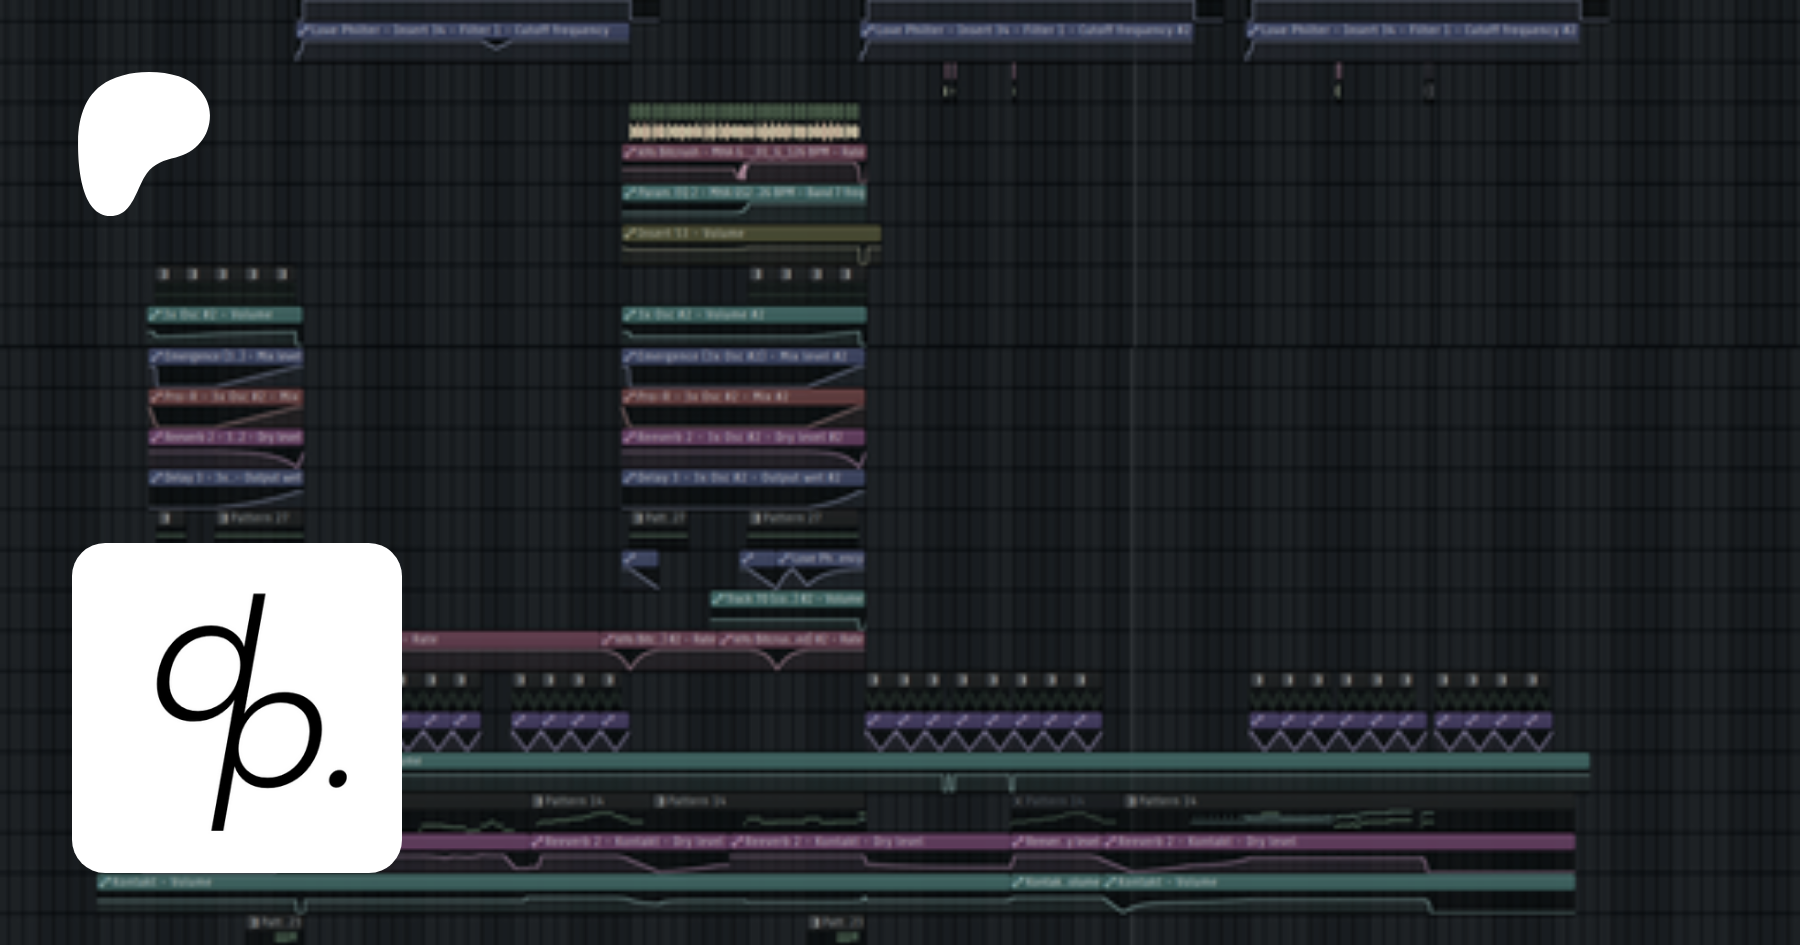
Task: Click the automation icon on the Vfx Bitcrush clip
Action: tap(630, 153)
